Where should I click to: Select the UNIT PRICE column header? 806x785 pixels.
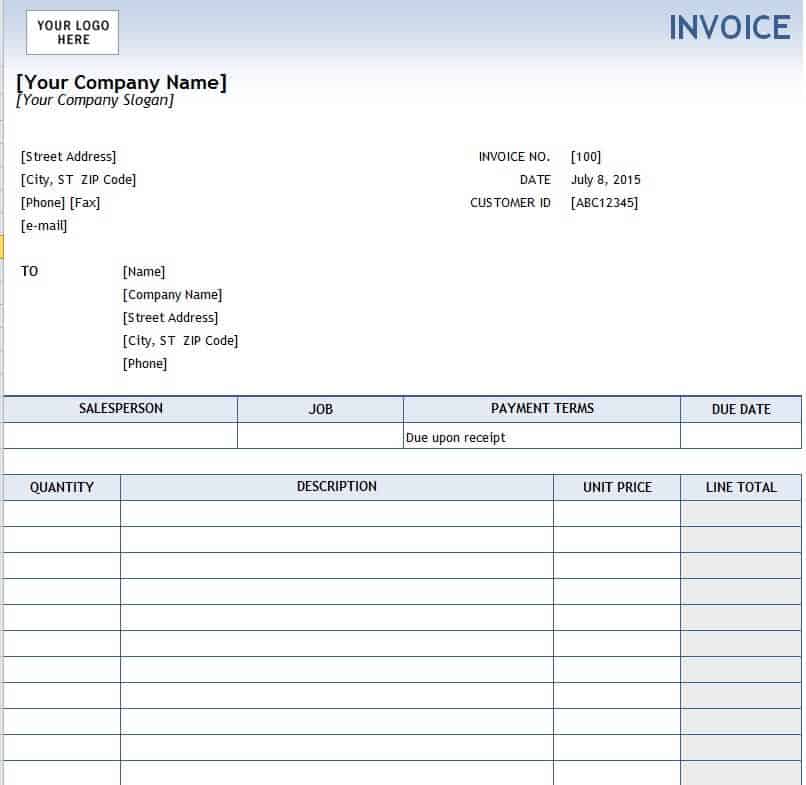click(x=617, y=487)
